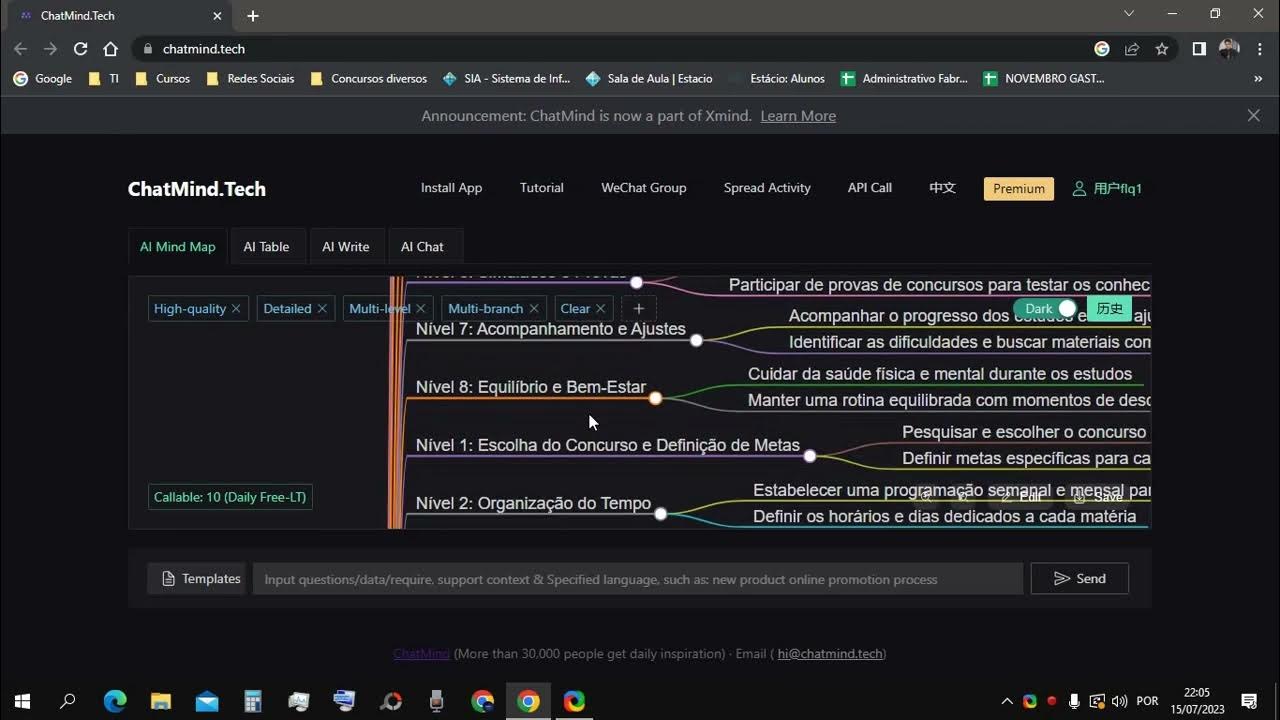Image resolution: width=1280 pixels, height=720 pixels.
Task: Collapse the Nível 1 Escolha do Concurso node
Action: (x=810, y=456)
